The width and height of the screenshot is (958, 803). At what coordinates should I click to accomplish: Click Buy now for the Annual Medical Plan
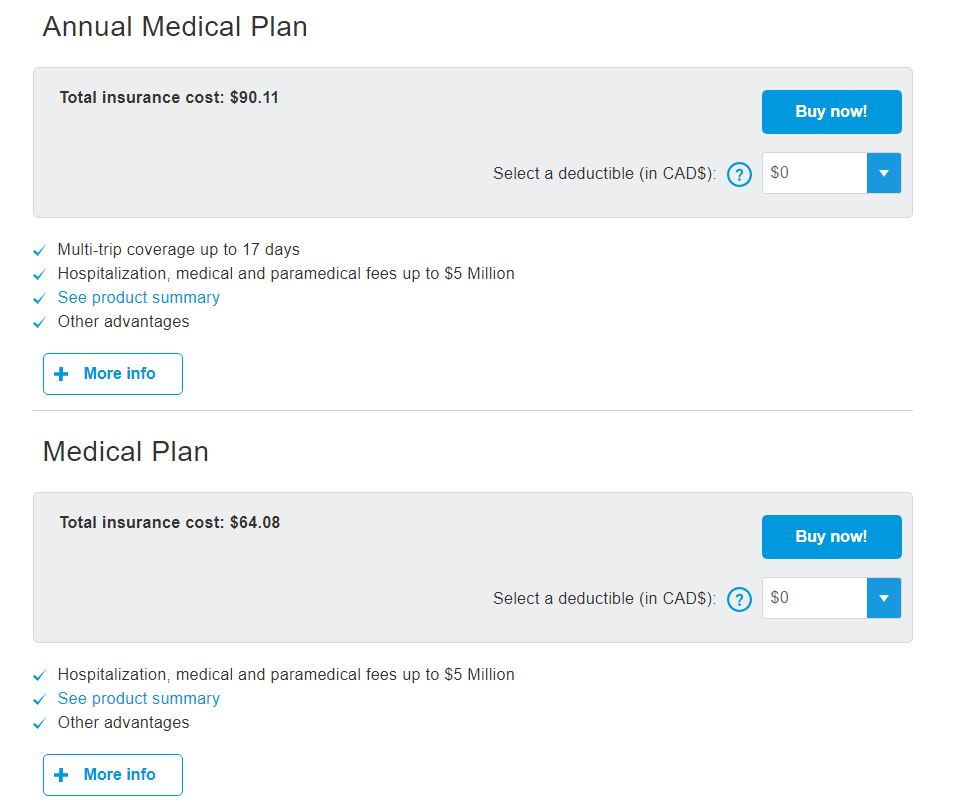click(x=831, y=111)
